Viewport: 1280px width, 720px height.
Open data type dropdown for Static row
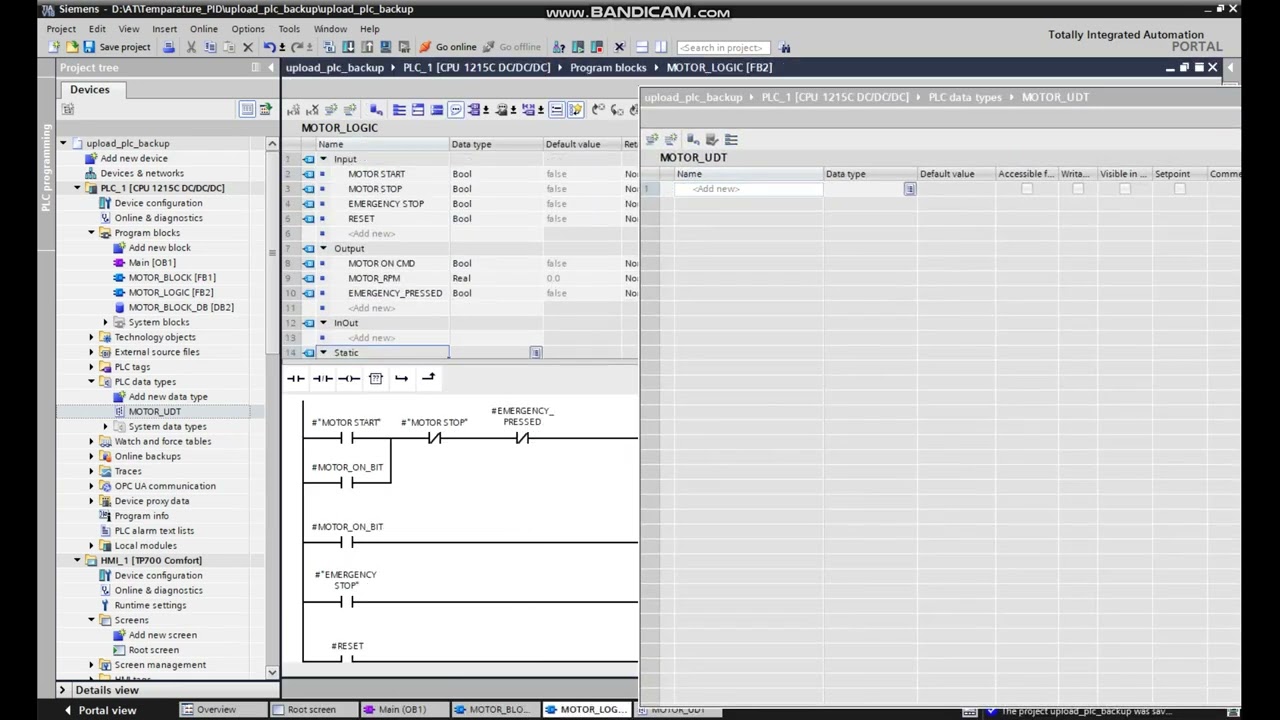click(x=536, y=353)
